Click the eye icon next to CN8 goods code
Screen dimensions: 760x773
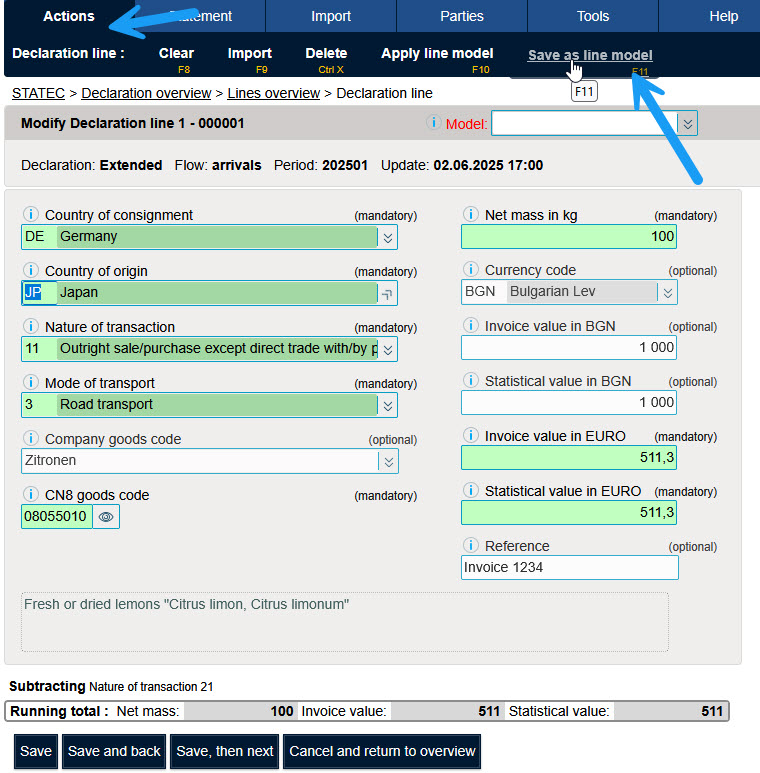106,516
